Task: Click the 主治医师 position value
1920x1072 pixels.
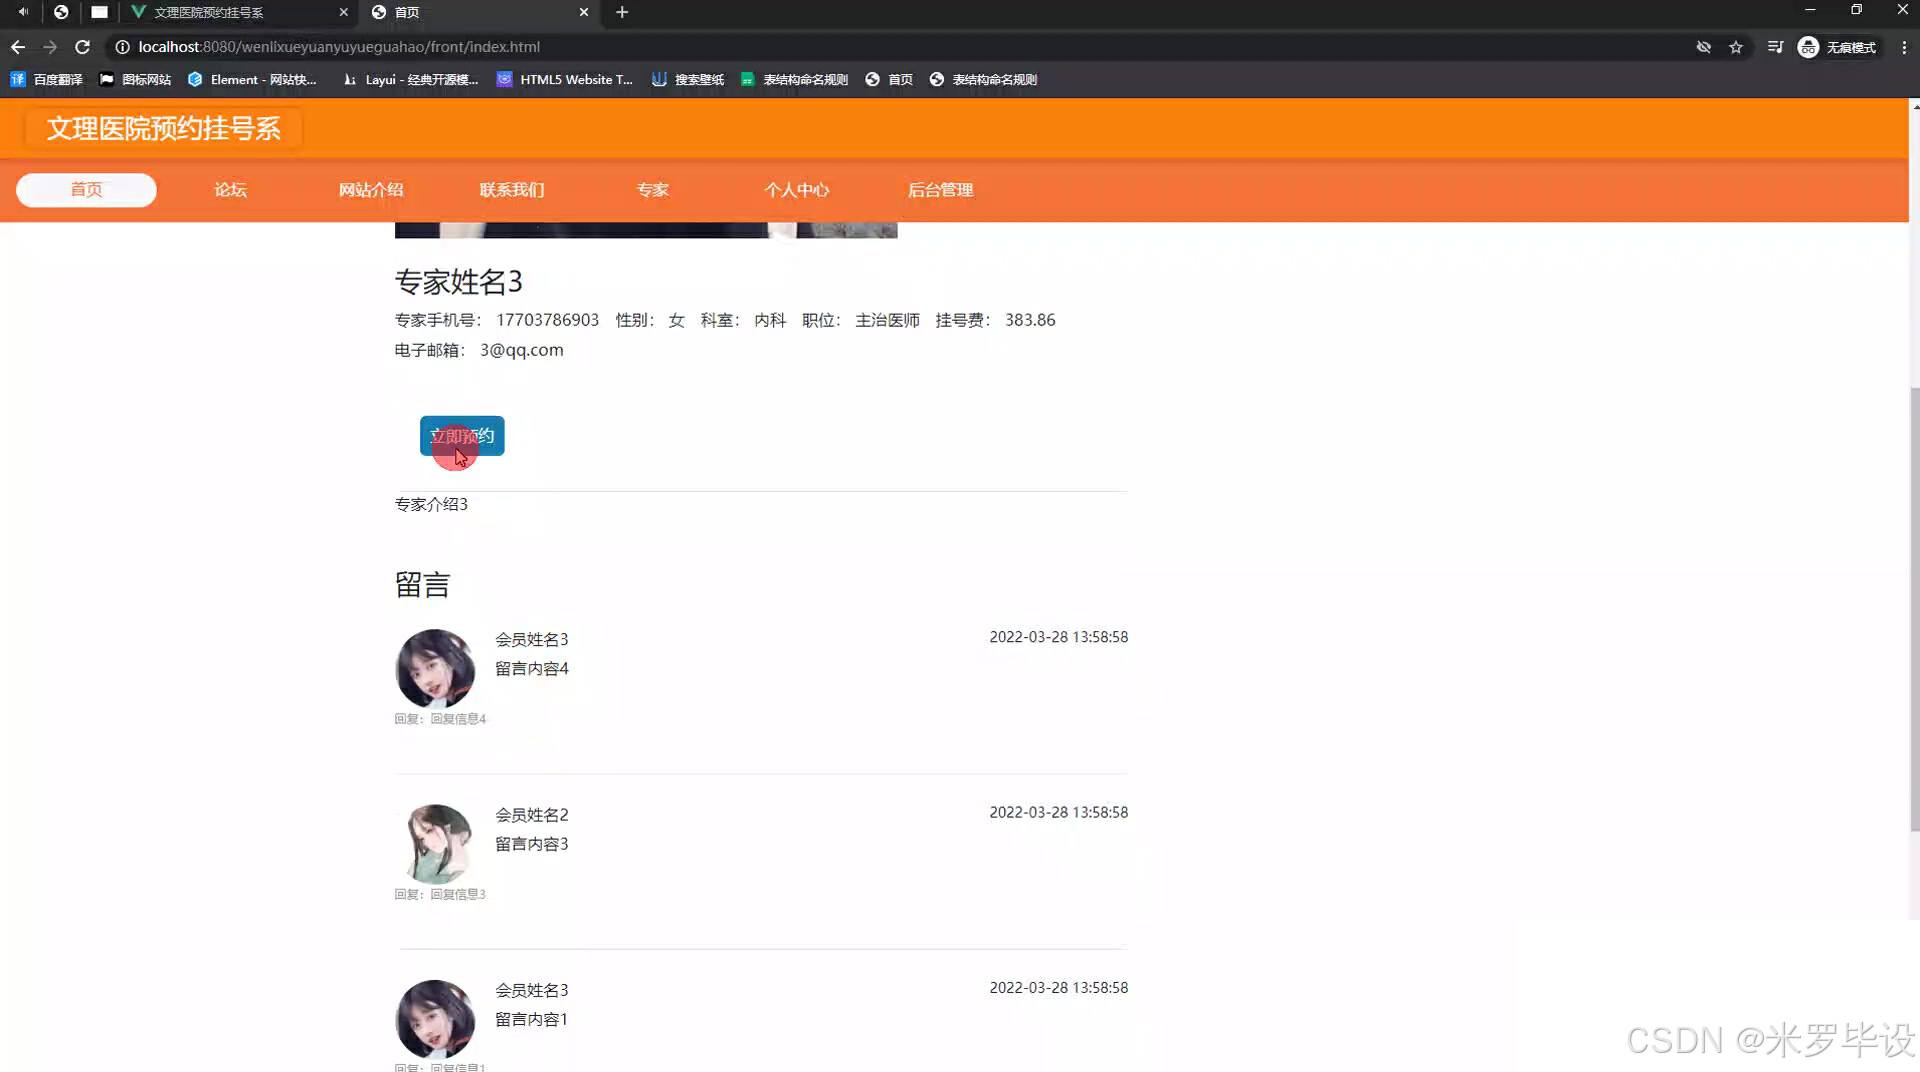Action: click(x=887, y=320)
